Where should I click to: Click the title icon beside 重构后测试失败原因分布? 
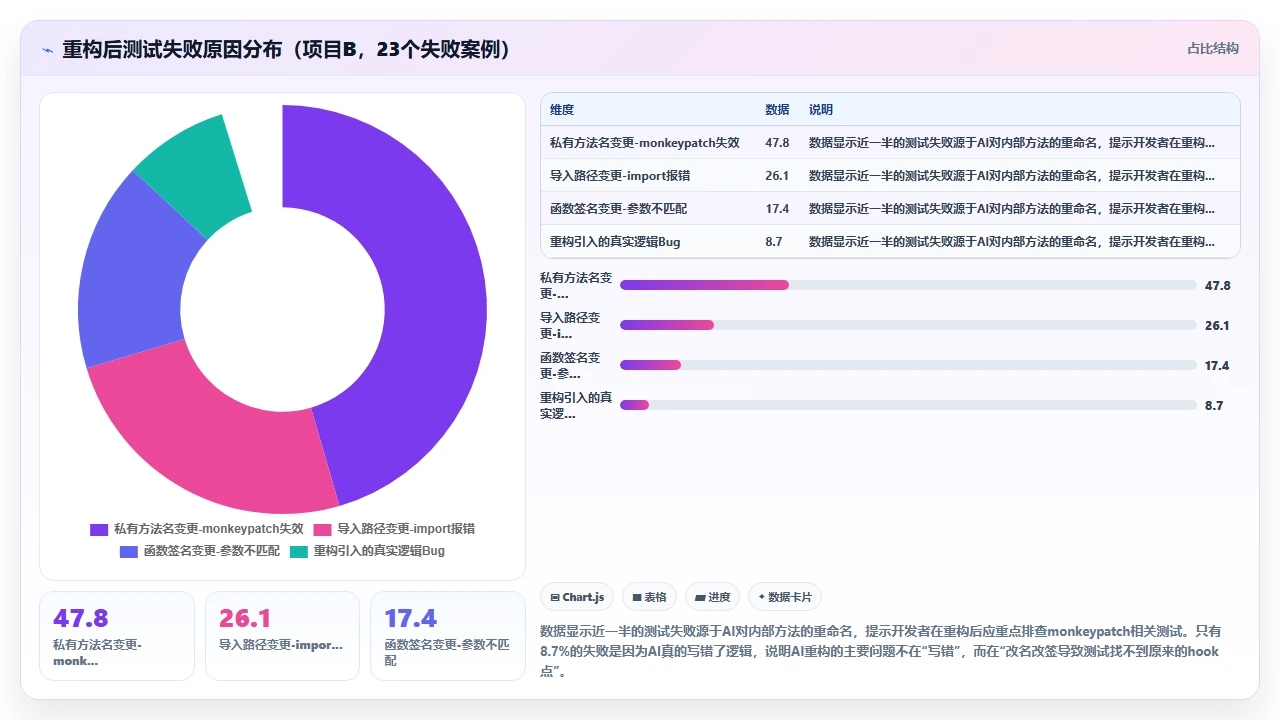[47, 49]
